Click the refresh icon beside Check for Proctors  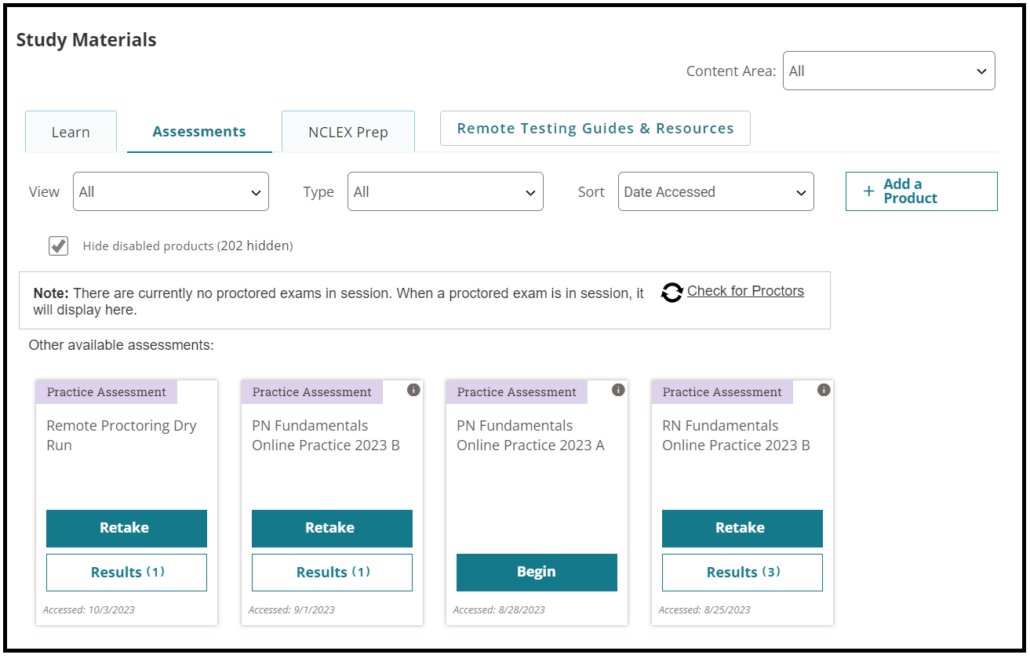(672, 292)
